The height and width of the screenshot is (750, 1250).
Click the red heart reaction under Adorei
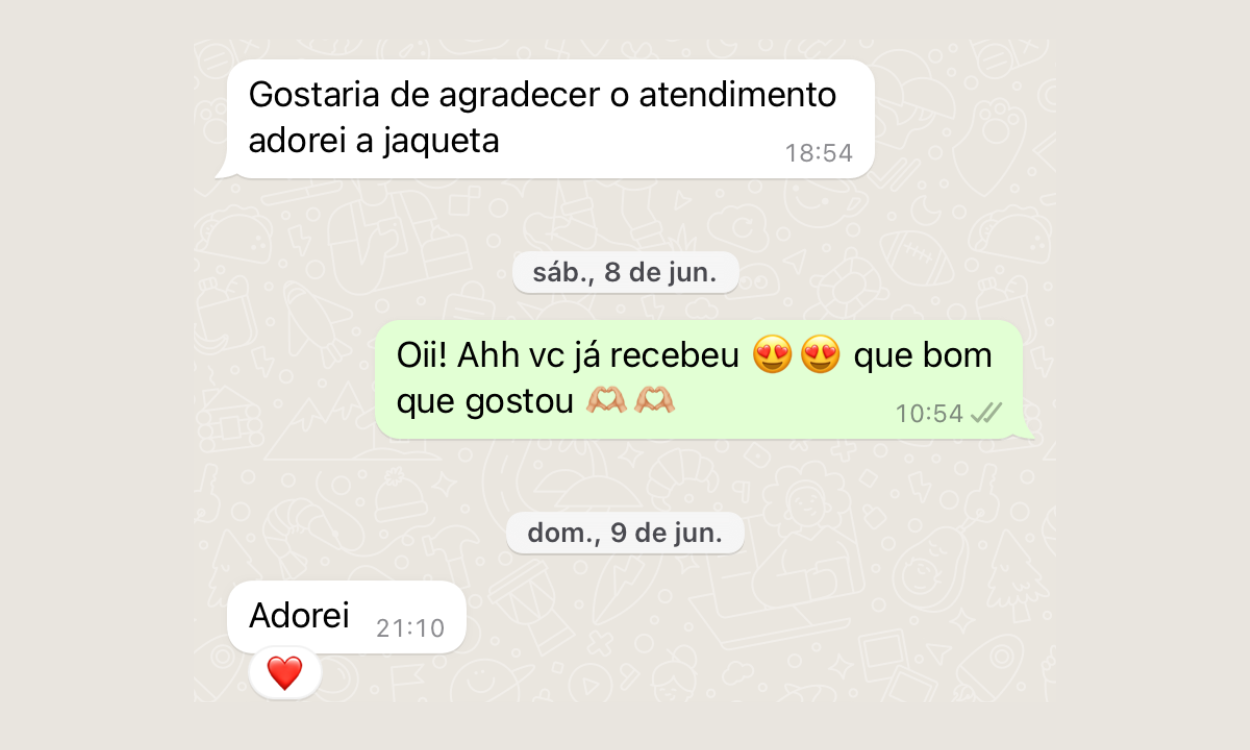tap(284, 673)
